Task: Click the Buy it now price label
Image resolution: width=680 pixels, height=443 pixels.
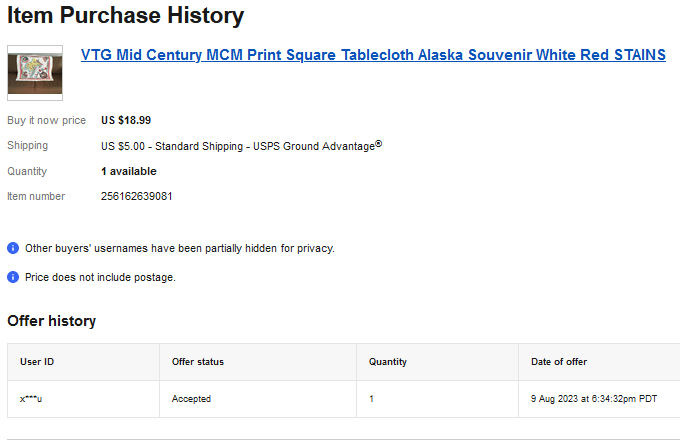Action: (x=46, y=120)
